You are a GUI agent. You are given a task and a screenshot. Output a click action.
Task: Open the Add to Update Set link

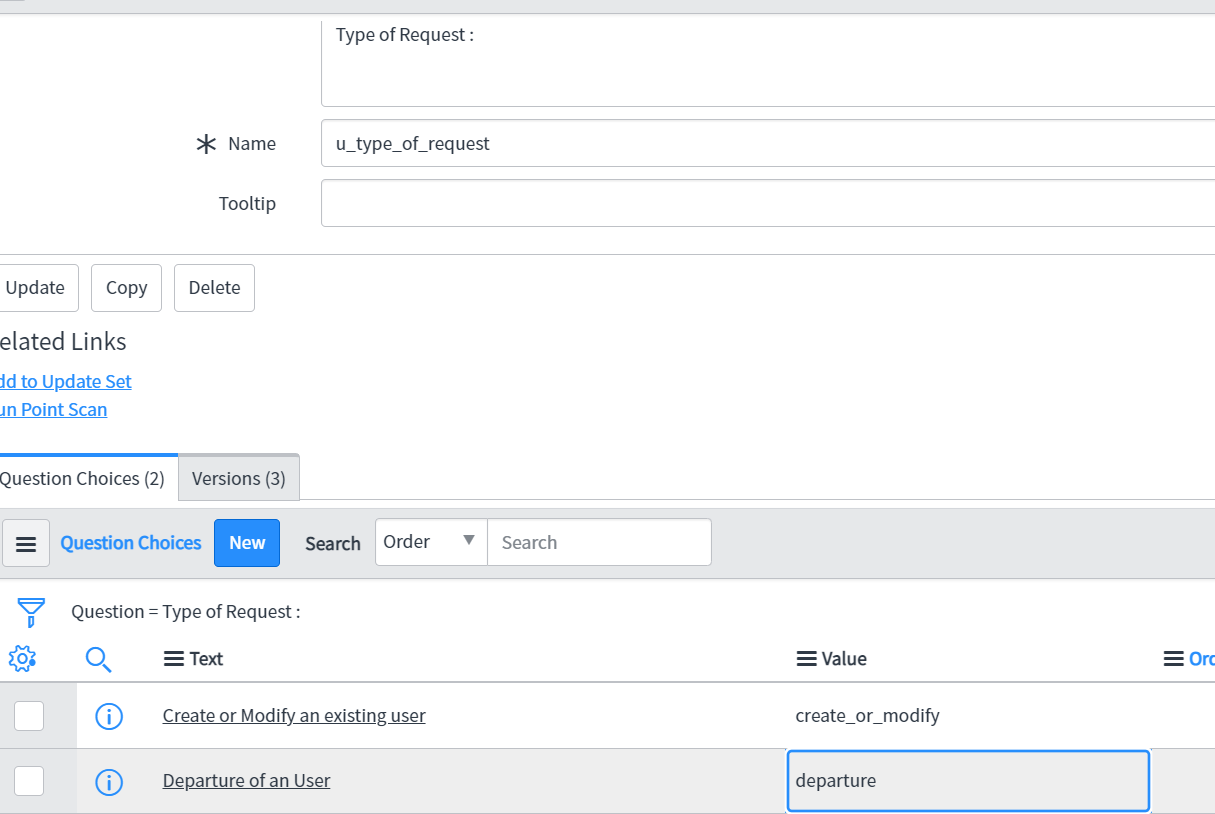tap(65, 381)
